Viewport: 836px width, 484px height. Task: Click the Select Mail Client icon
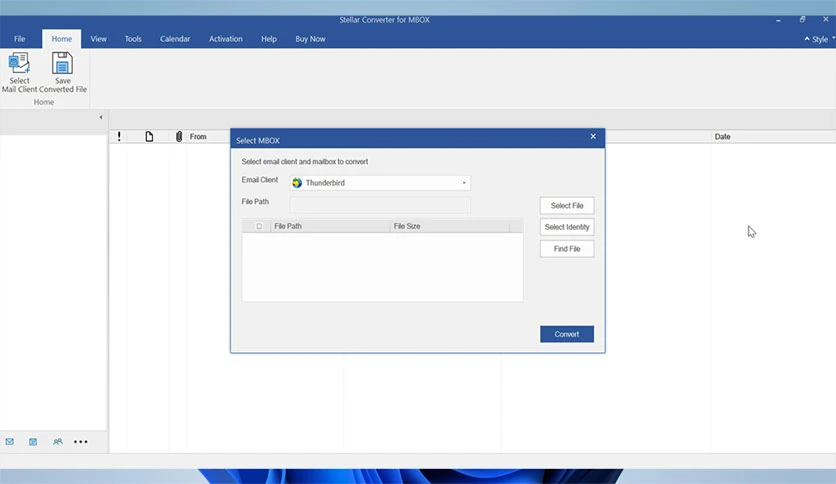[x=19, y=63]
